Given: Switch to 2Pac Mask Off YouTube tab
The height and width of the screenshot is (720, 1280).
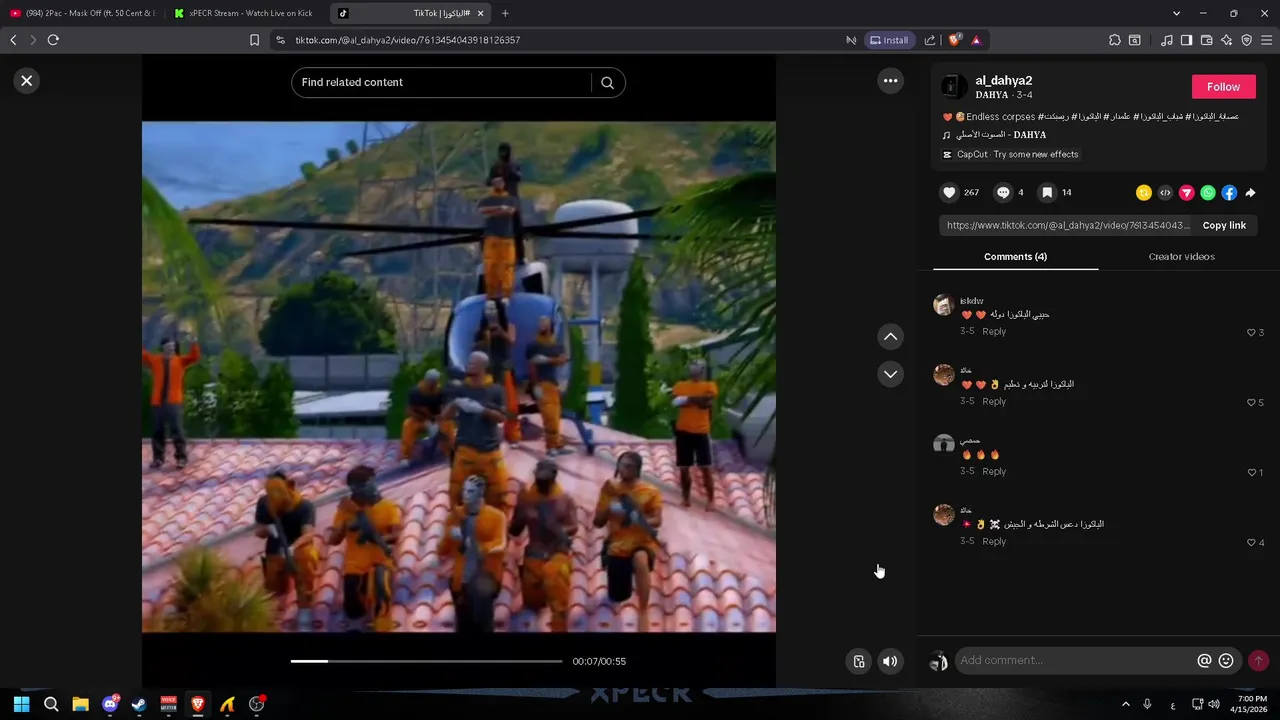Looking at the screenshot, I should pyautogui.click(x=82, y=14).
